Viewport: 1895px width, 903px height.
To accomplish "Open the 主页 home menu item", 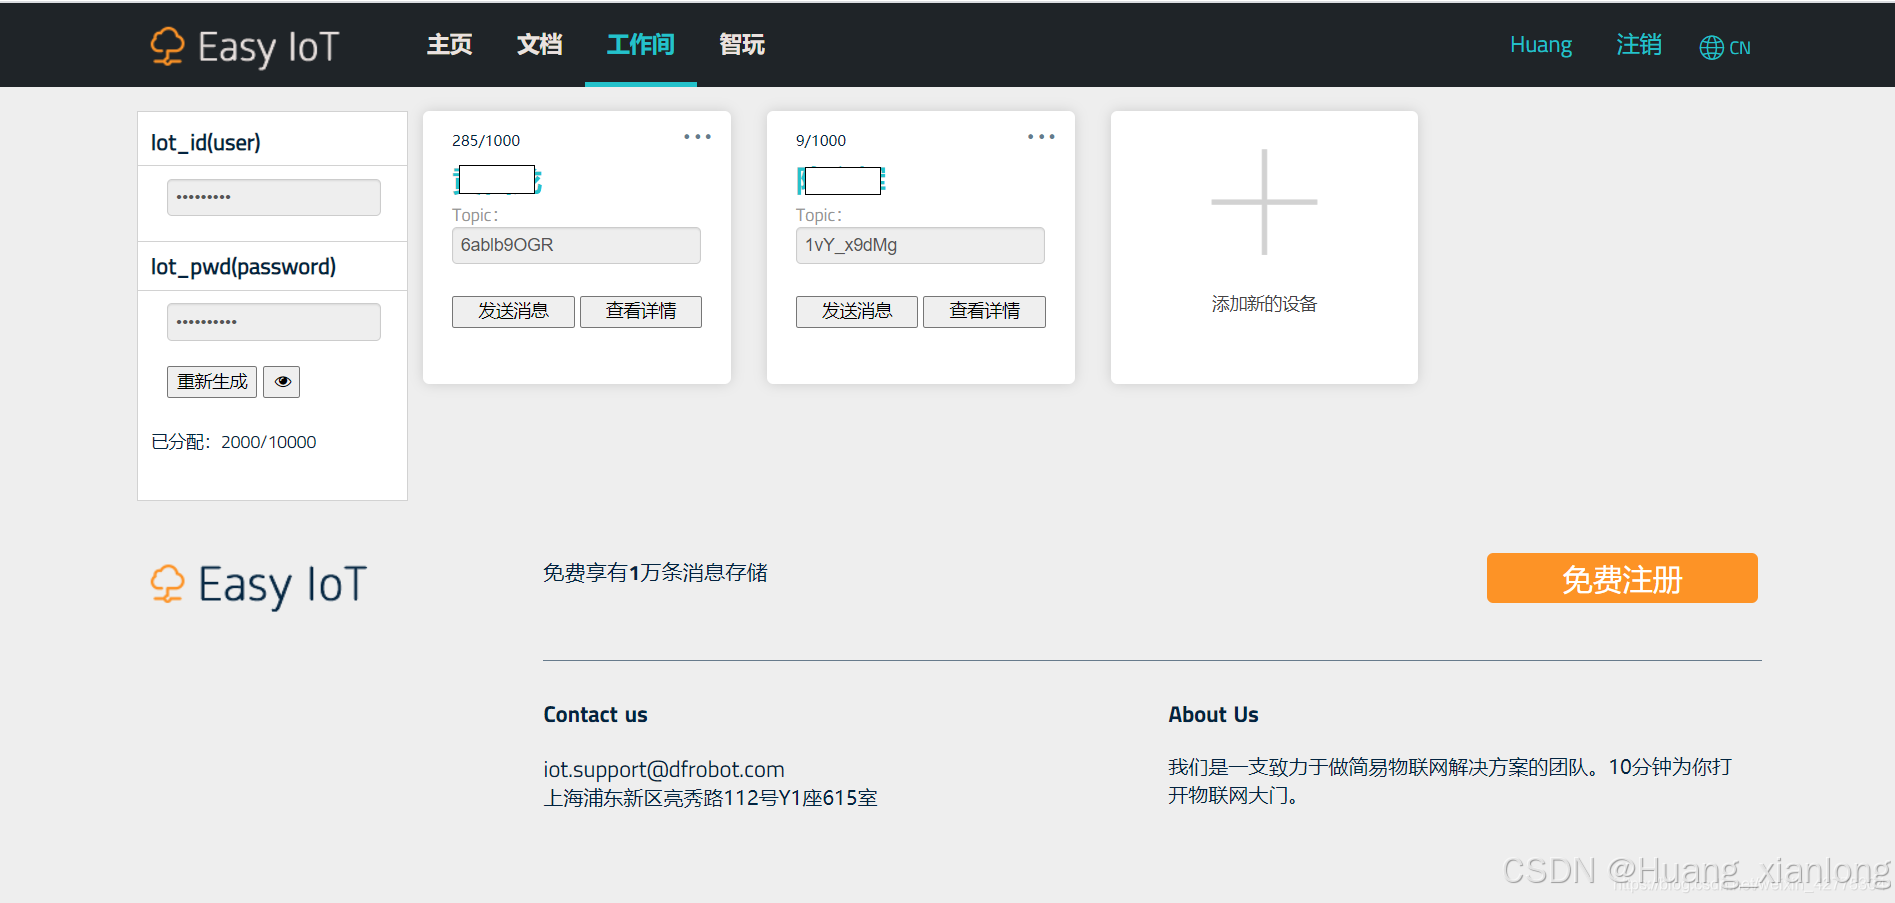I will coord(449,44).
